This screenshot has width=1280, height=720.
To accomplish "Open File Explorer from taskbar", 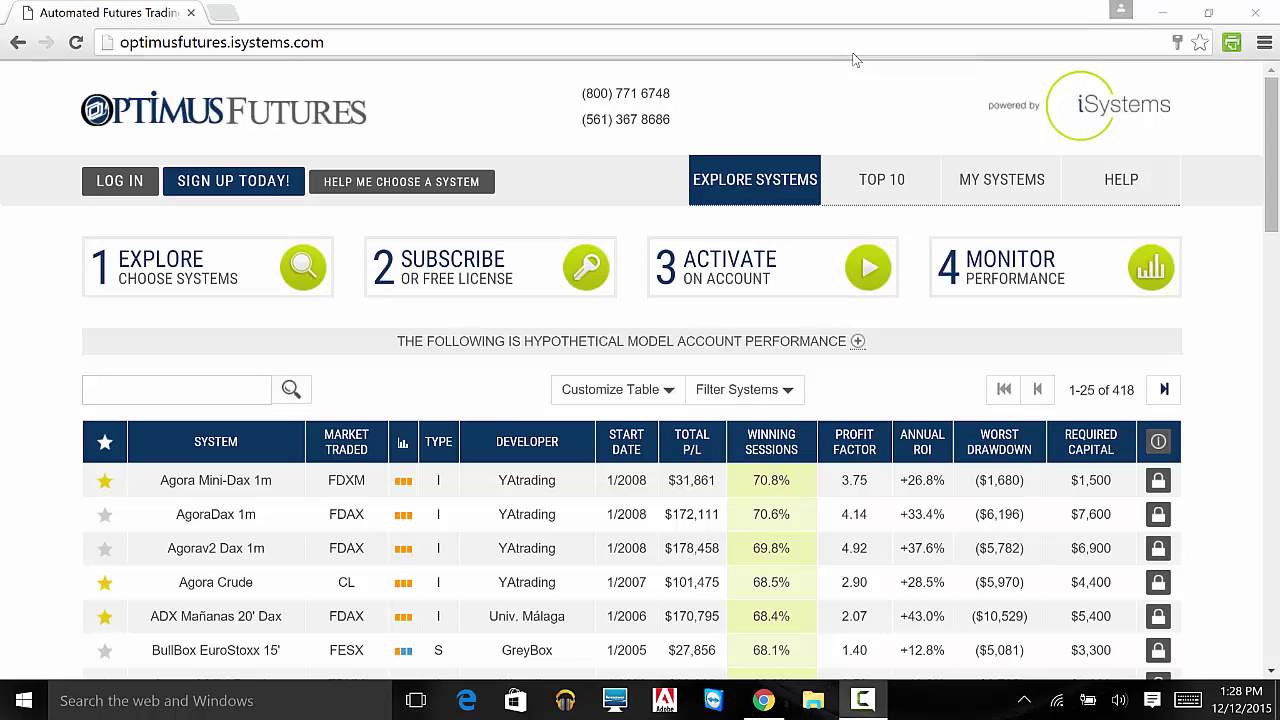I will (813, 700).
